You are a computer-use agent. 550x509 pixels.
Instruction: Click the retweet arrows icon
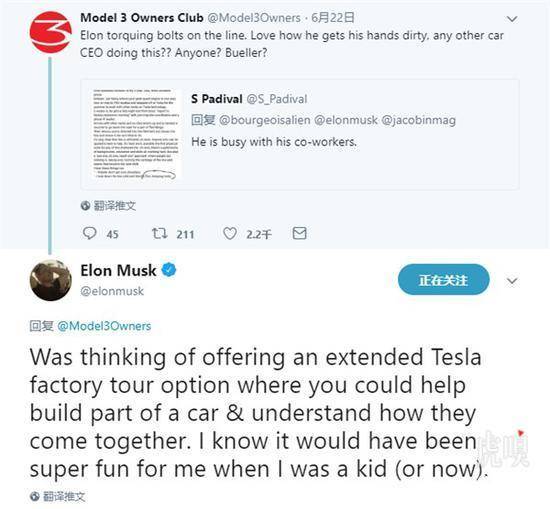tap(159, 233)
